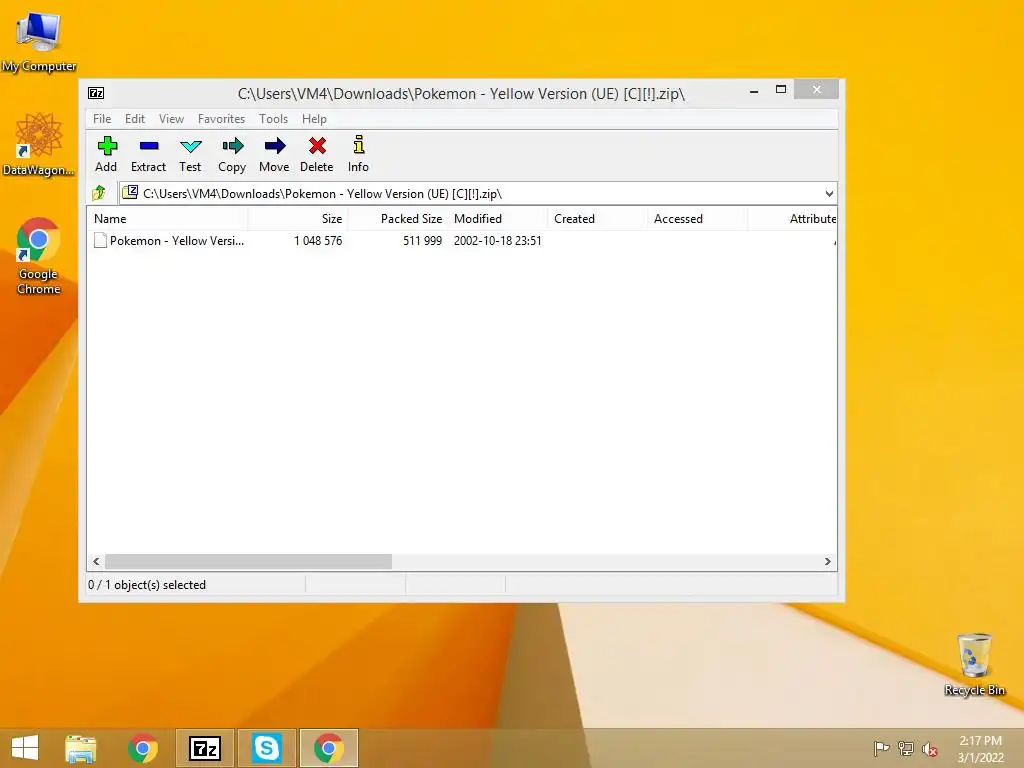Minimize the 7-Zip window
The height and width of the screenshot is (768, 1024).
coord(754,91)
